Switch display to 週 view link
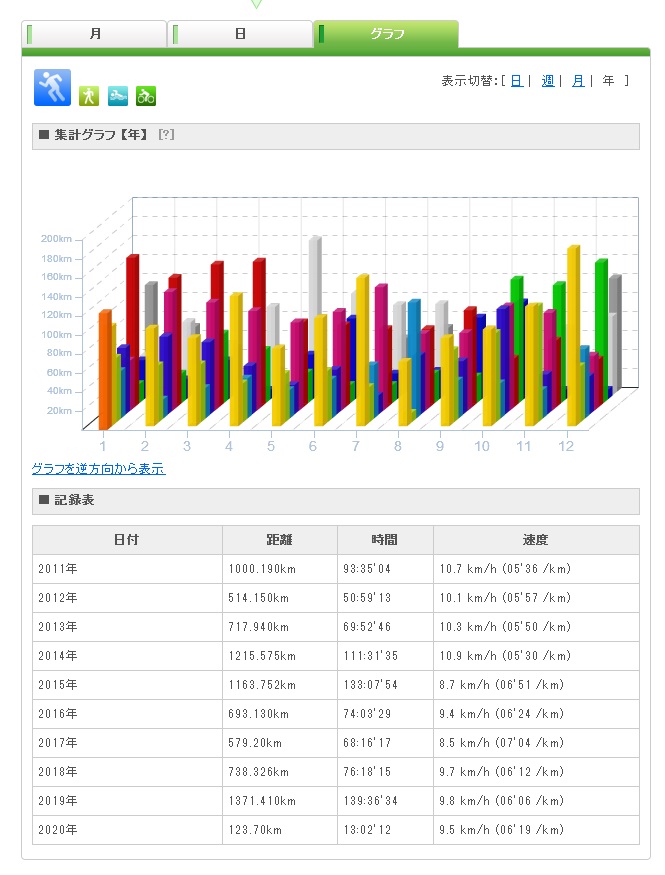This screenshot has width=665, height=875. pos(548,81)
